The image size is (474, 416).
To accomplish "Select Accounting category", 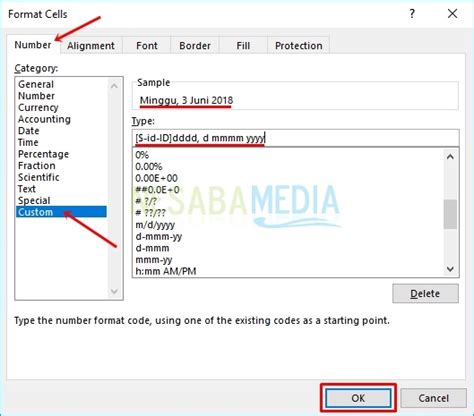I will click(x=61, y=119).
